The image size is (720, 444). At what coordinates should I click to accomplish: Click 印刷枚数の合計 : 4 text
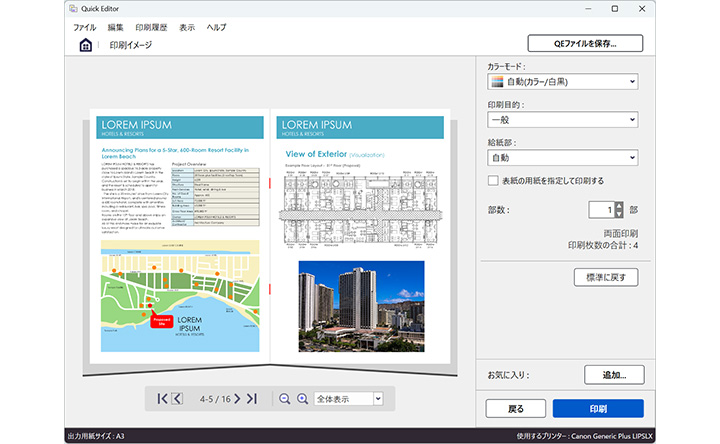(x=602, y=245)
